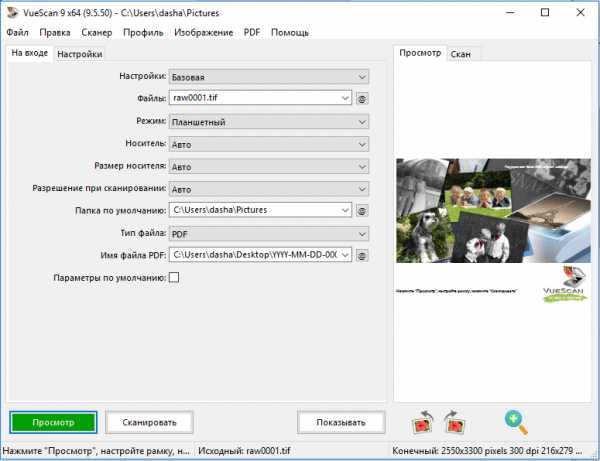Click the VueScan app icon in title bar

(12, 12)
